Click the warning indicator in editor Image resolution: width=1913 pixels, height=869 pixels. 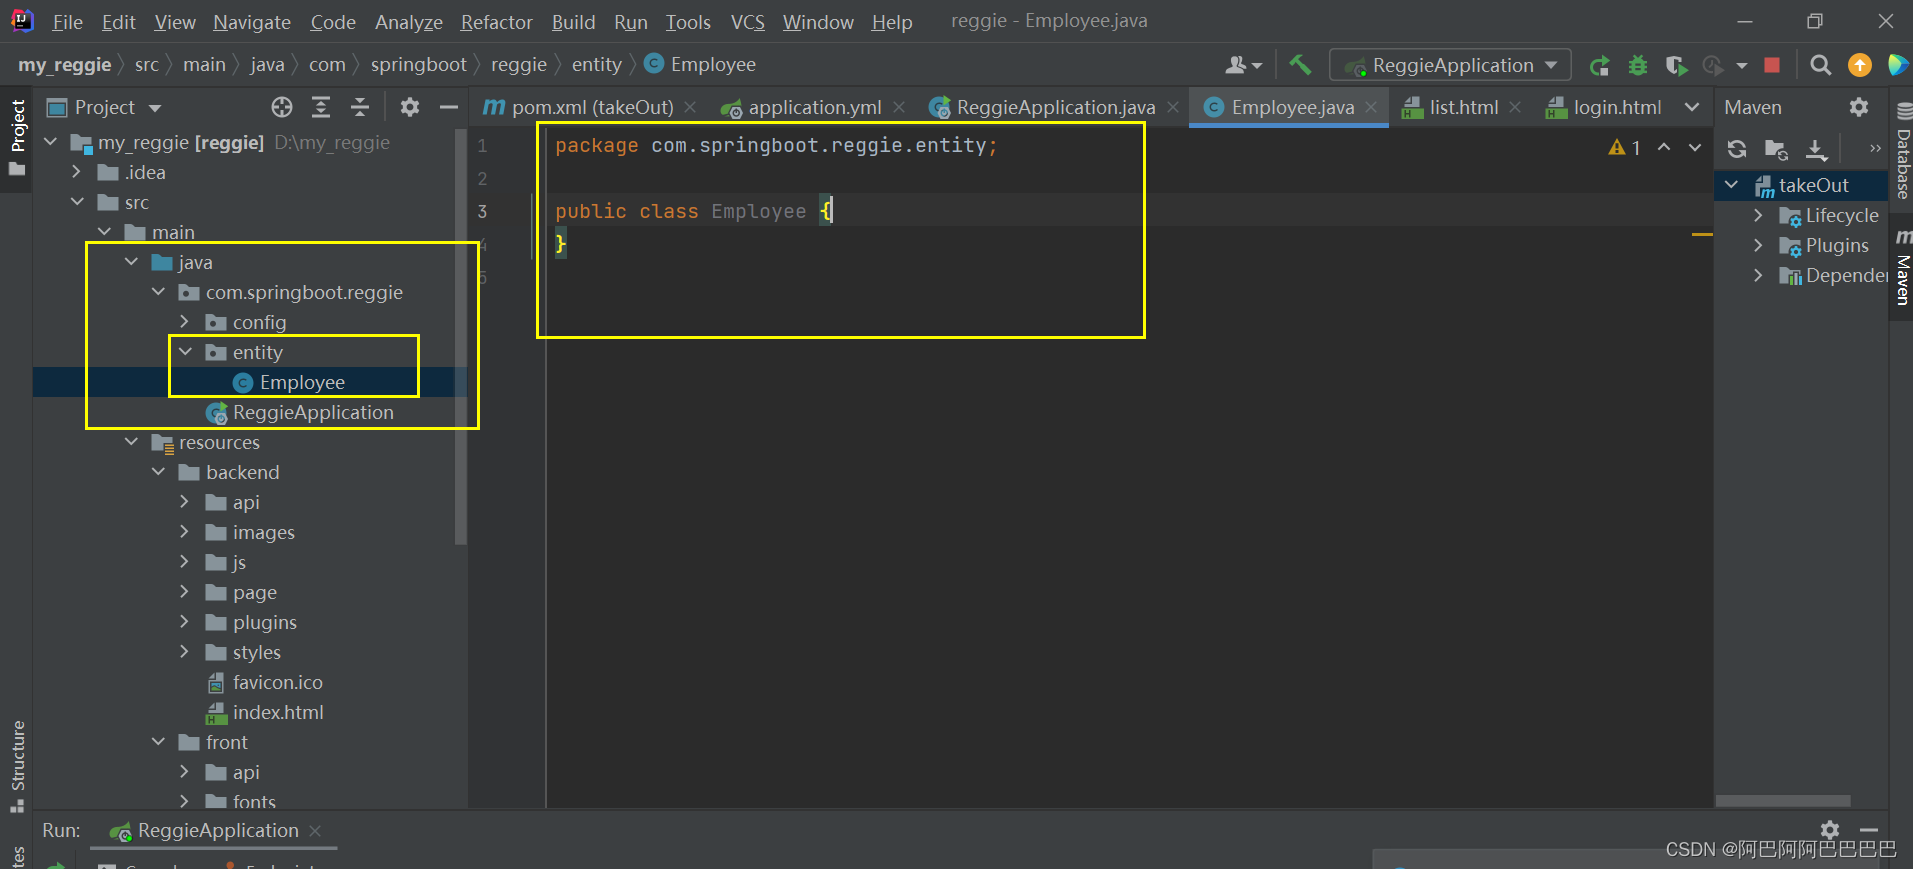point(1624,148)
